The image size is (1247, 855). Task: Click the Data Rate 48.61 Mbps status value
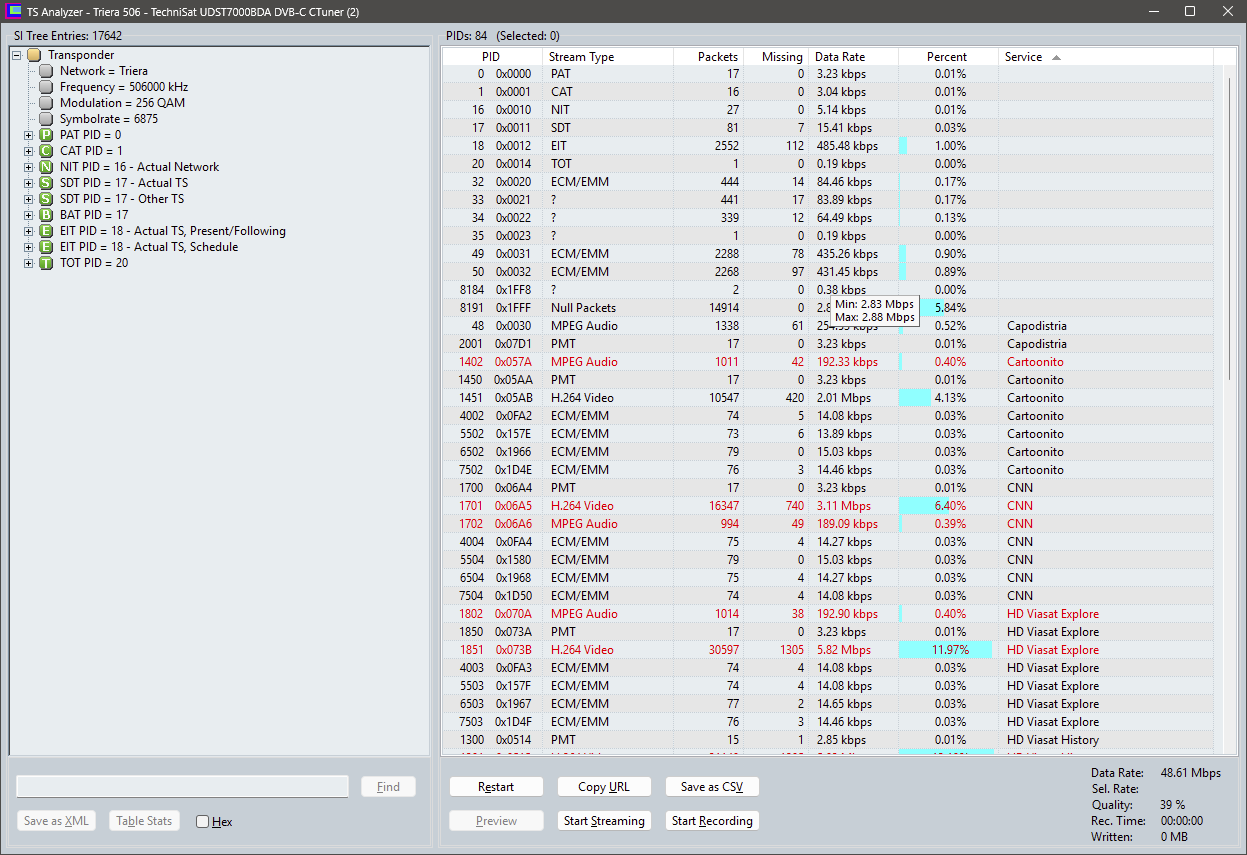(x=1191, y=773)
